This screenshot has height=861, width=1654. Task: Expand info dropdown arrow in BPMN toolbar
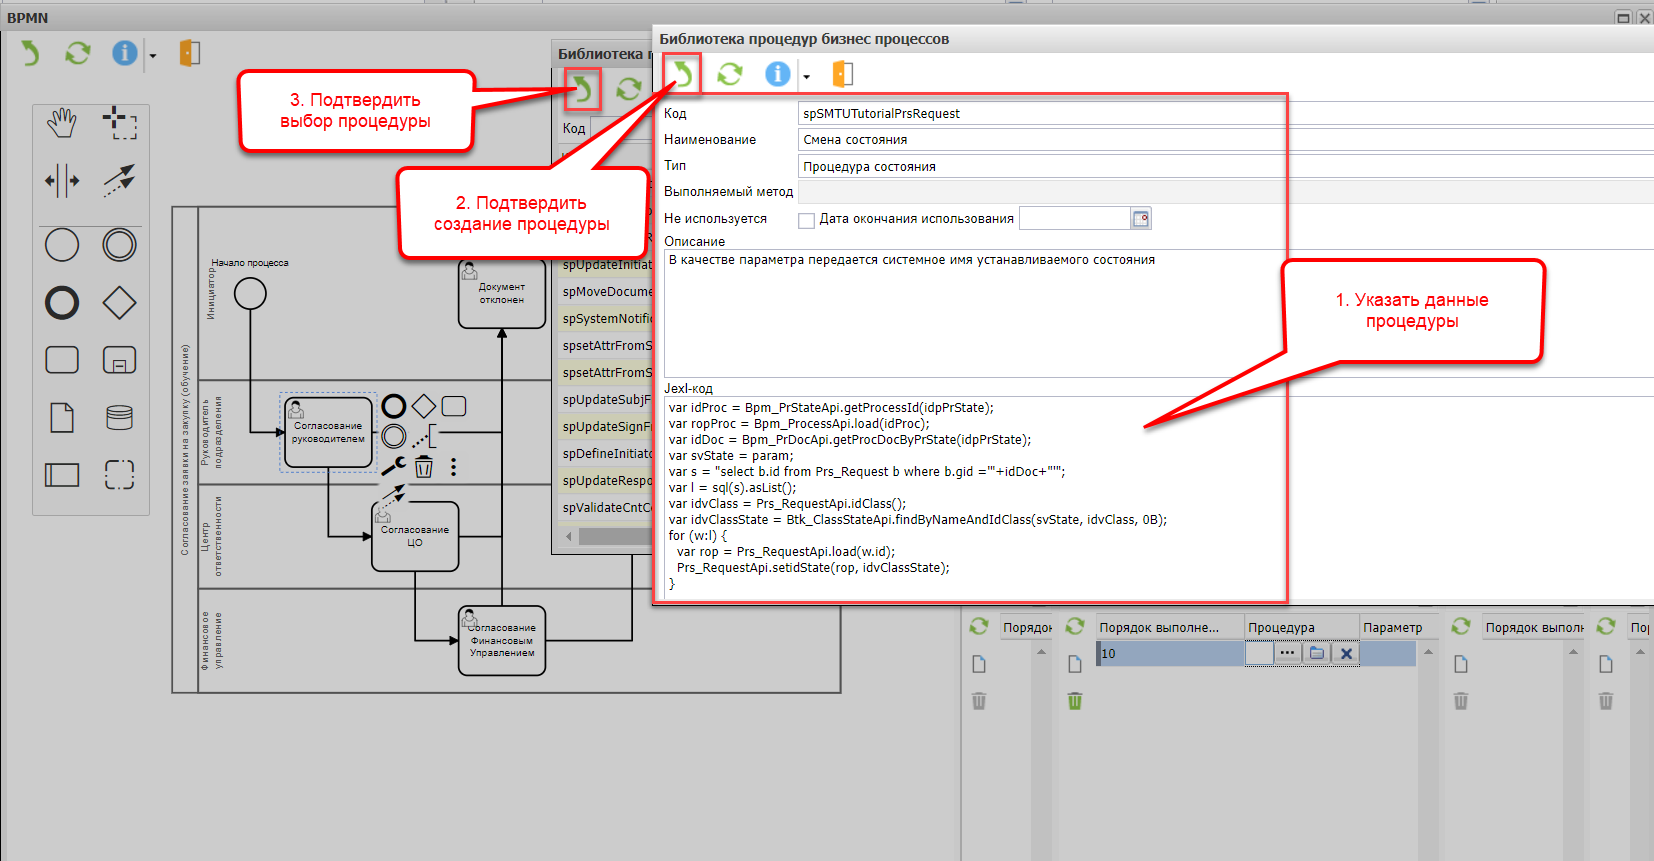click(x=153, y=56)
